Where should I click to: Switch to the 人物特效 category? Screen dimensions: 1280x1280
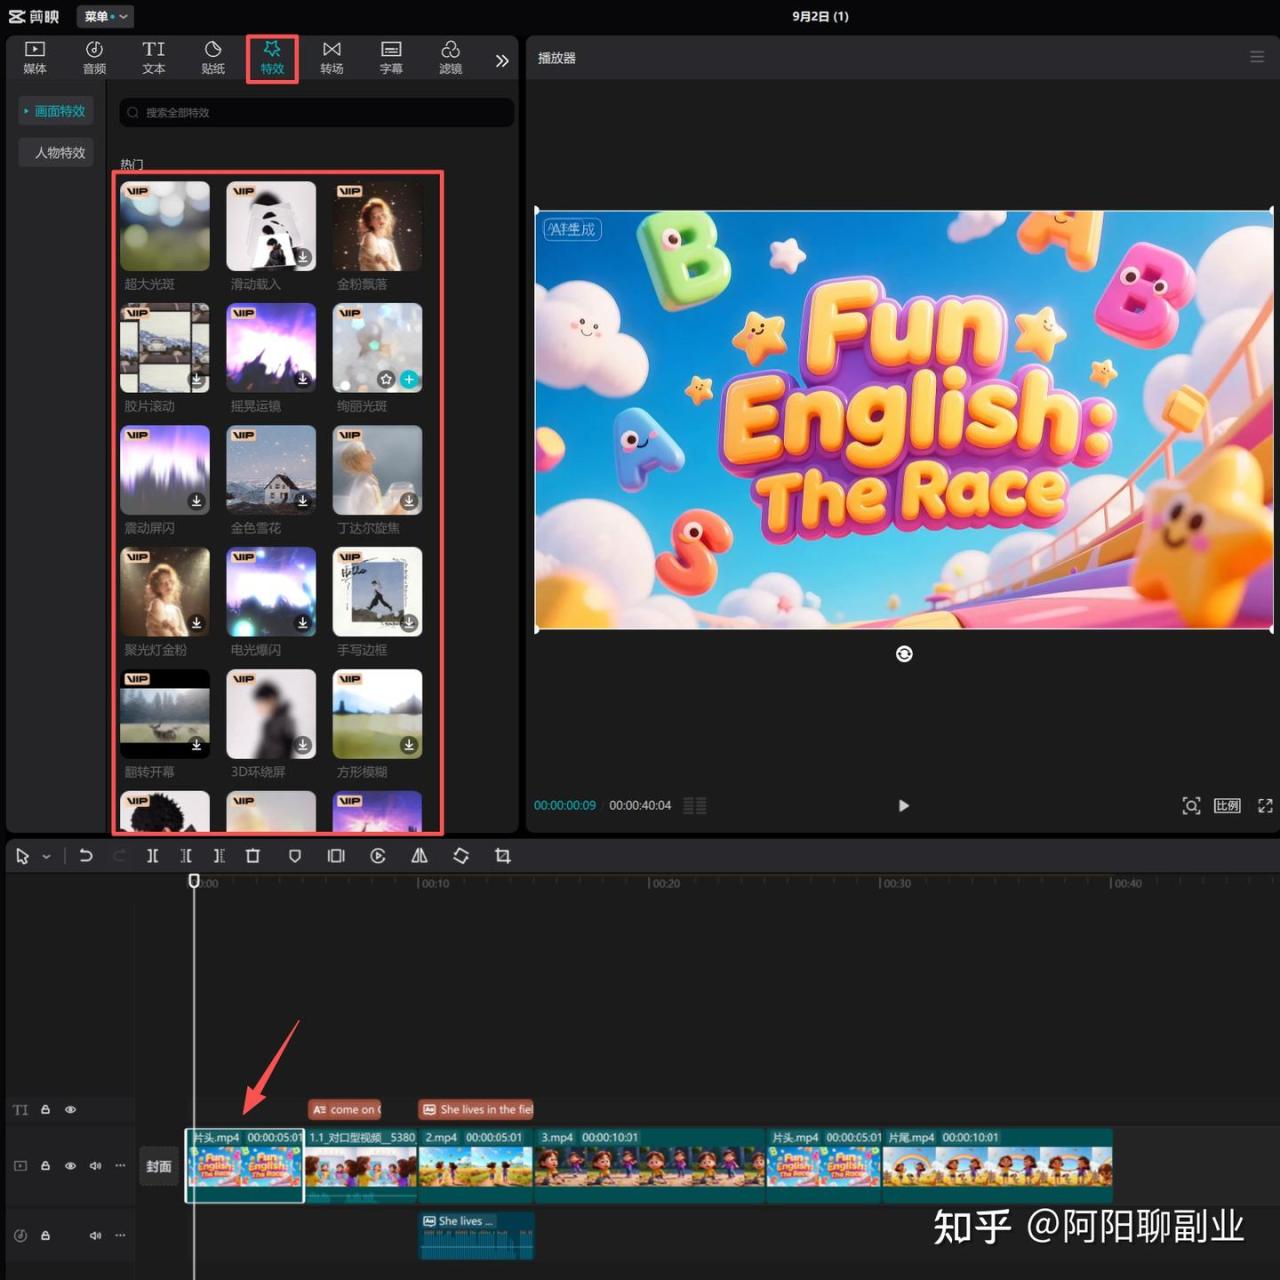pyautogui.click(x=59, y=153)
